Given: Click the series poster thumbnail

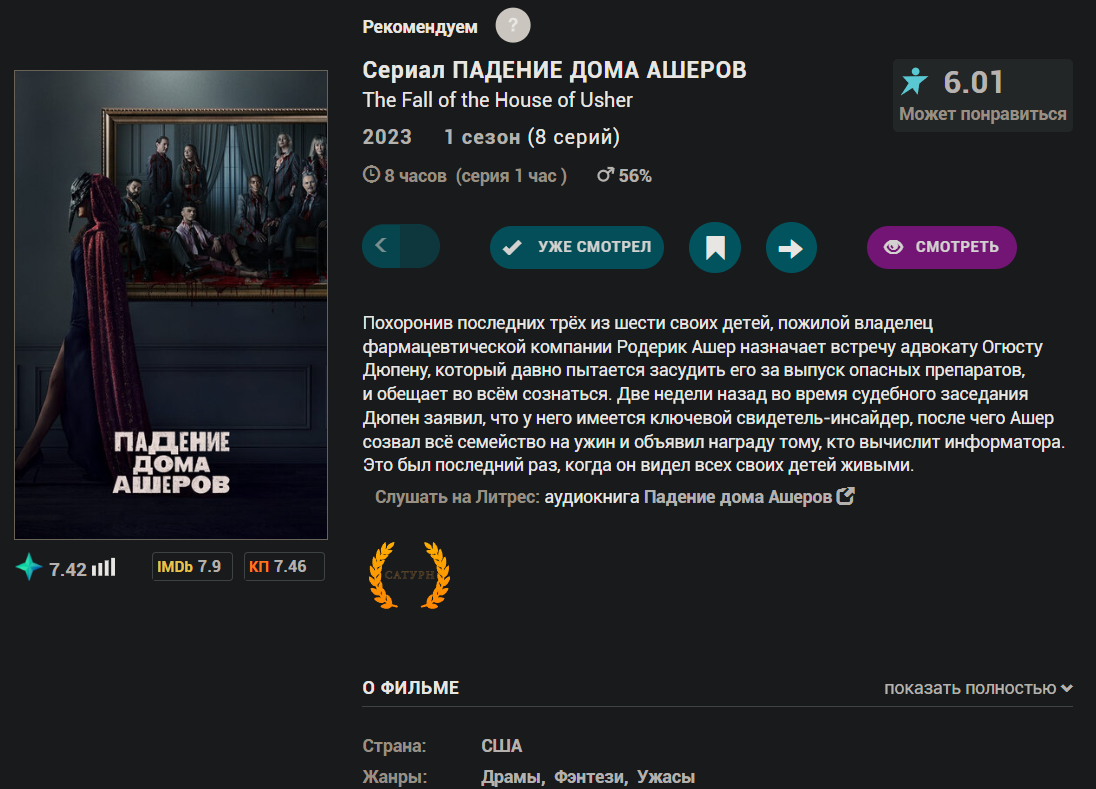Looking at the screenshot, I should click(x=171, y=305).
